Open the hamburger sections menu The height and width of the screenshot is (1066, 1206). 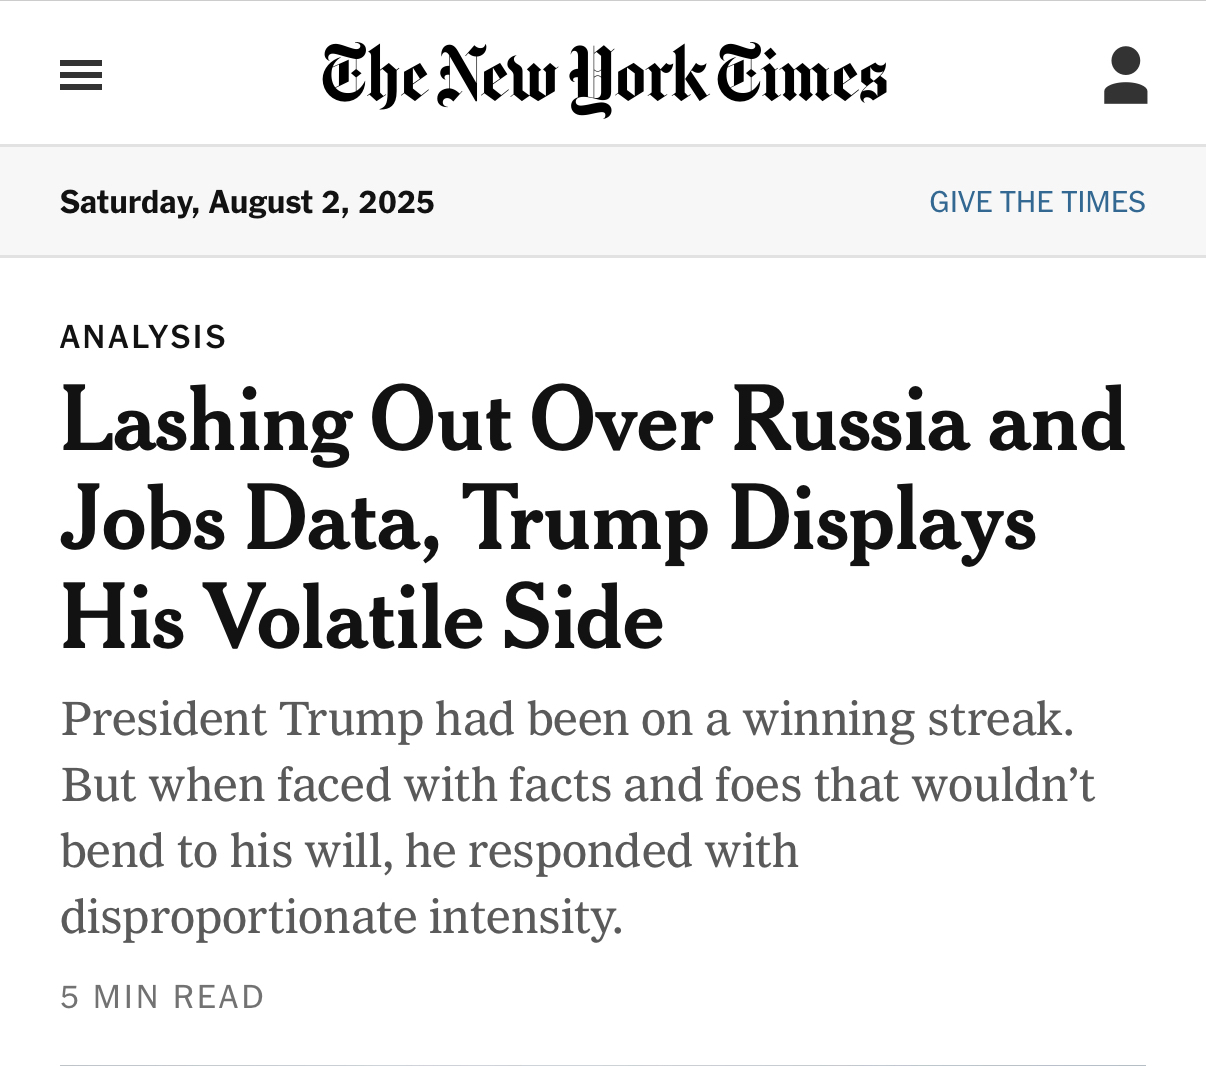pos(81,76)
